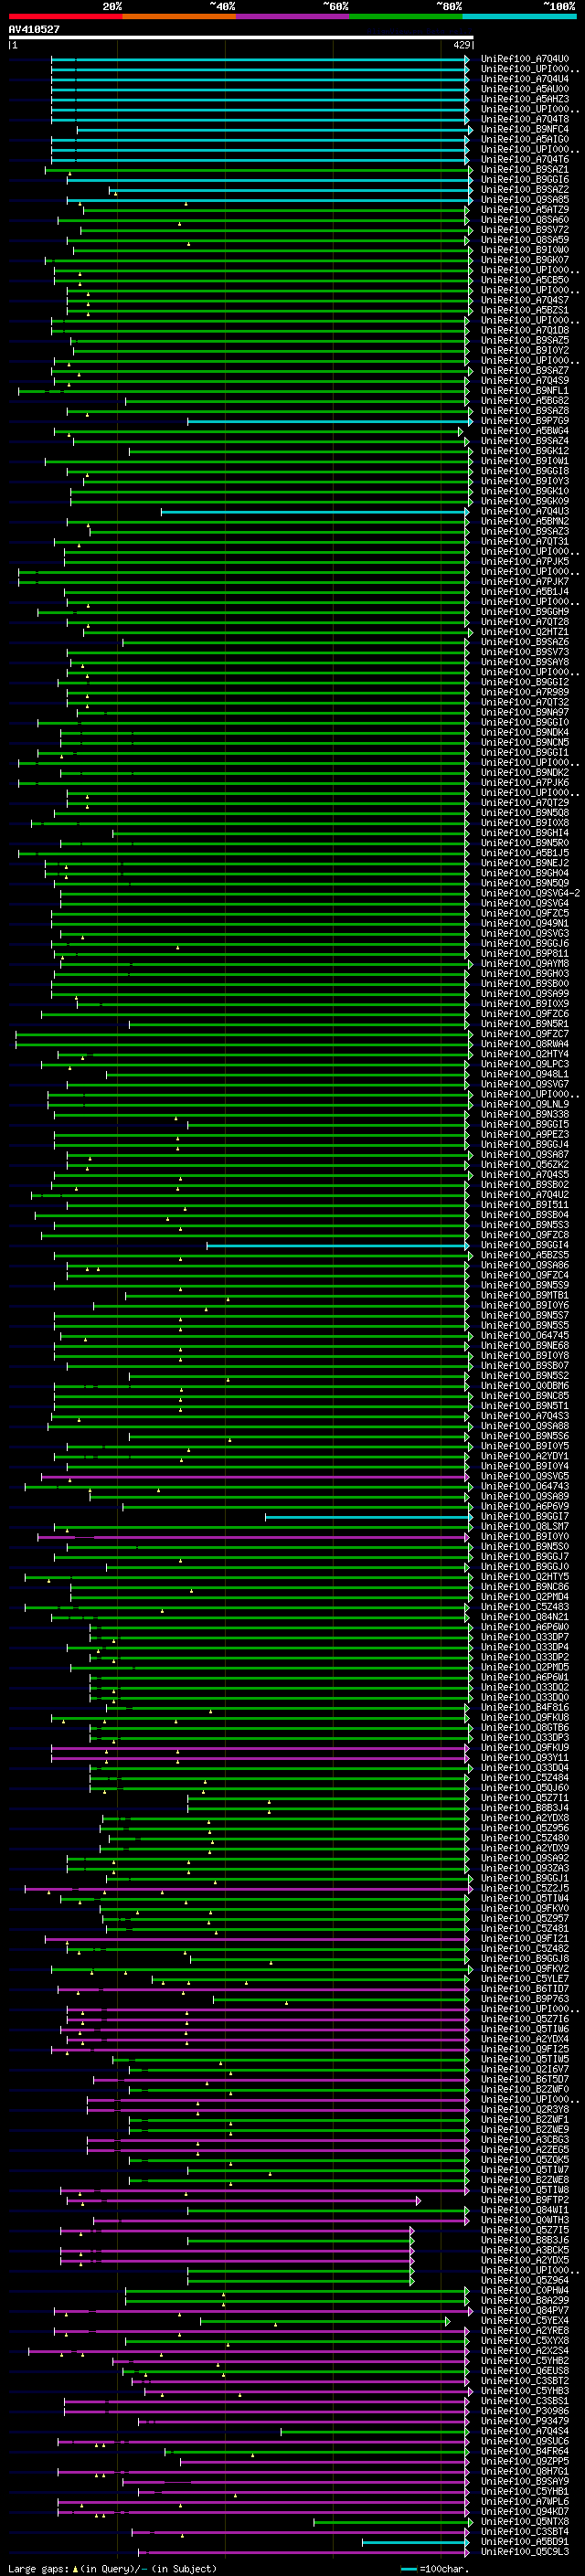The image size is (585, 2576).
Task: Open hit UniRef100_A5AHZ3
Action: [x=525, y=99]
